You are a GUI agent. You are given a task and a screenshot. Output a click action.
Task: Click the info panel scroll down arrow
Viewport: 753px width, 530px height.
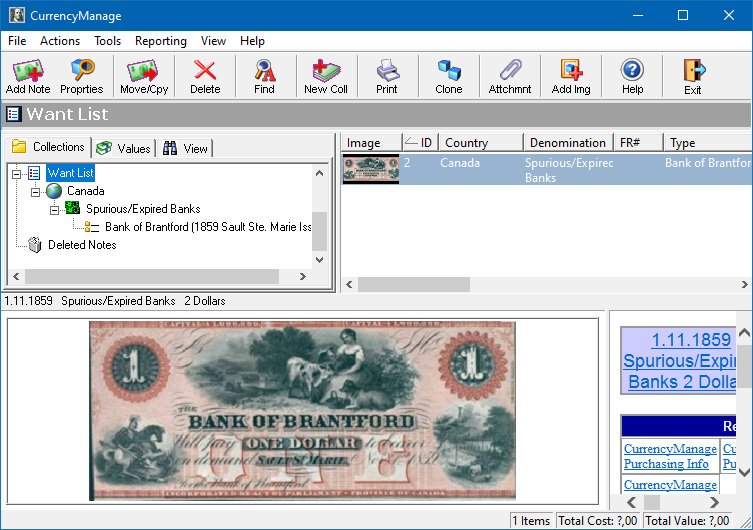click(x=744, y=472)
